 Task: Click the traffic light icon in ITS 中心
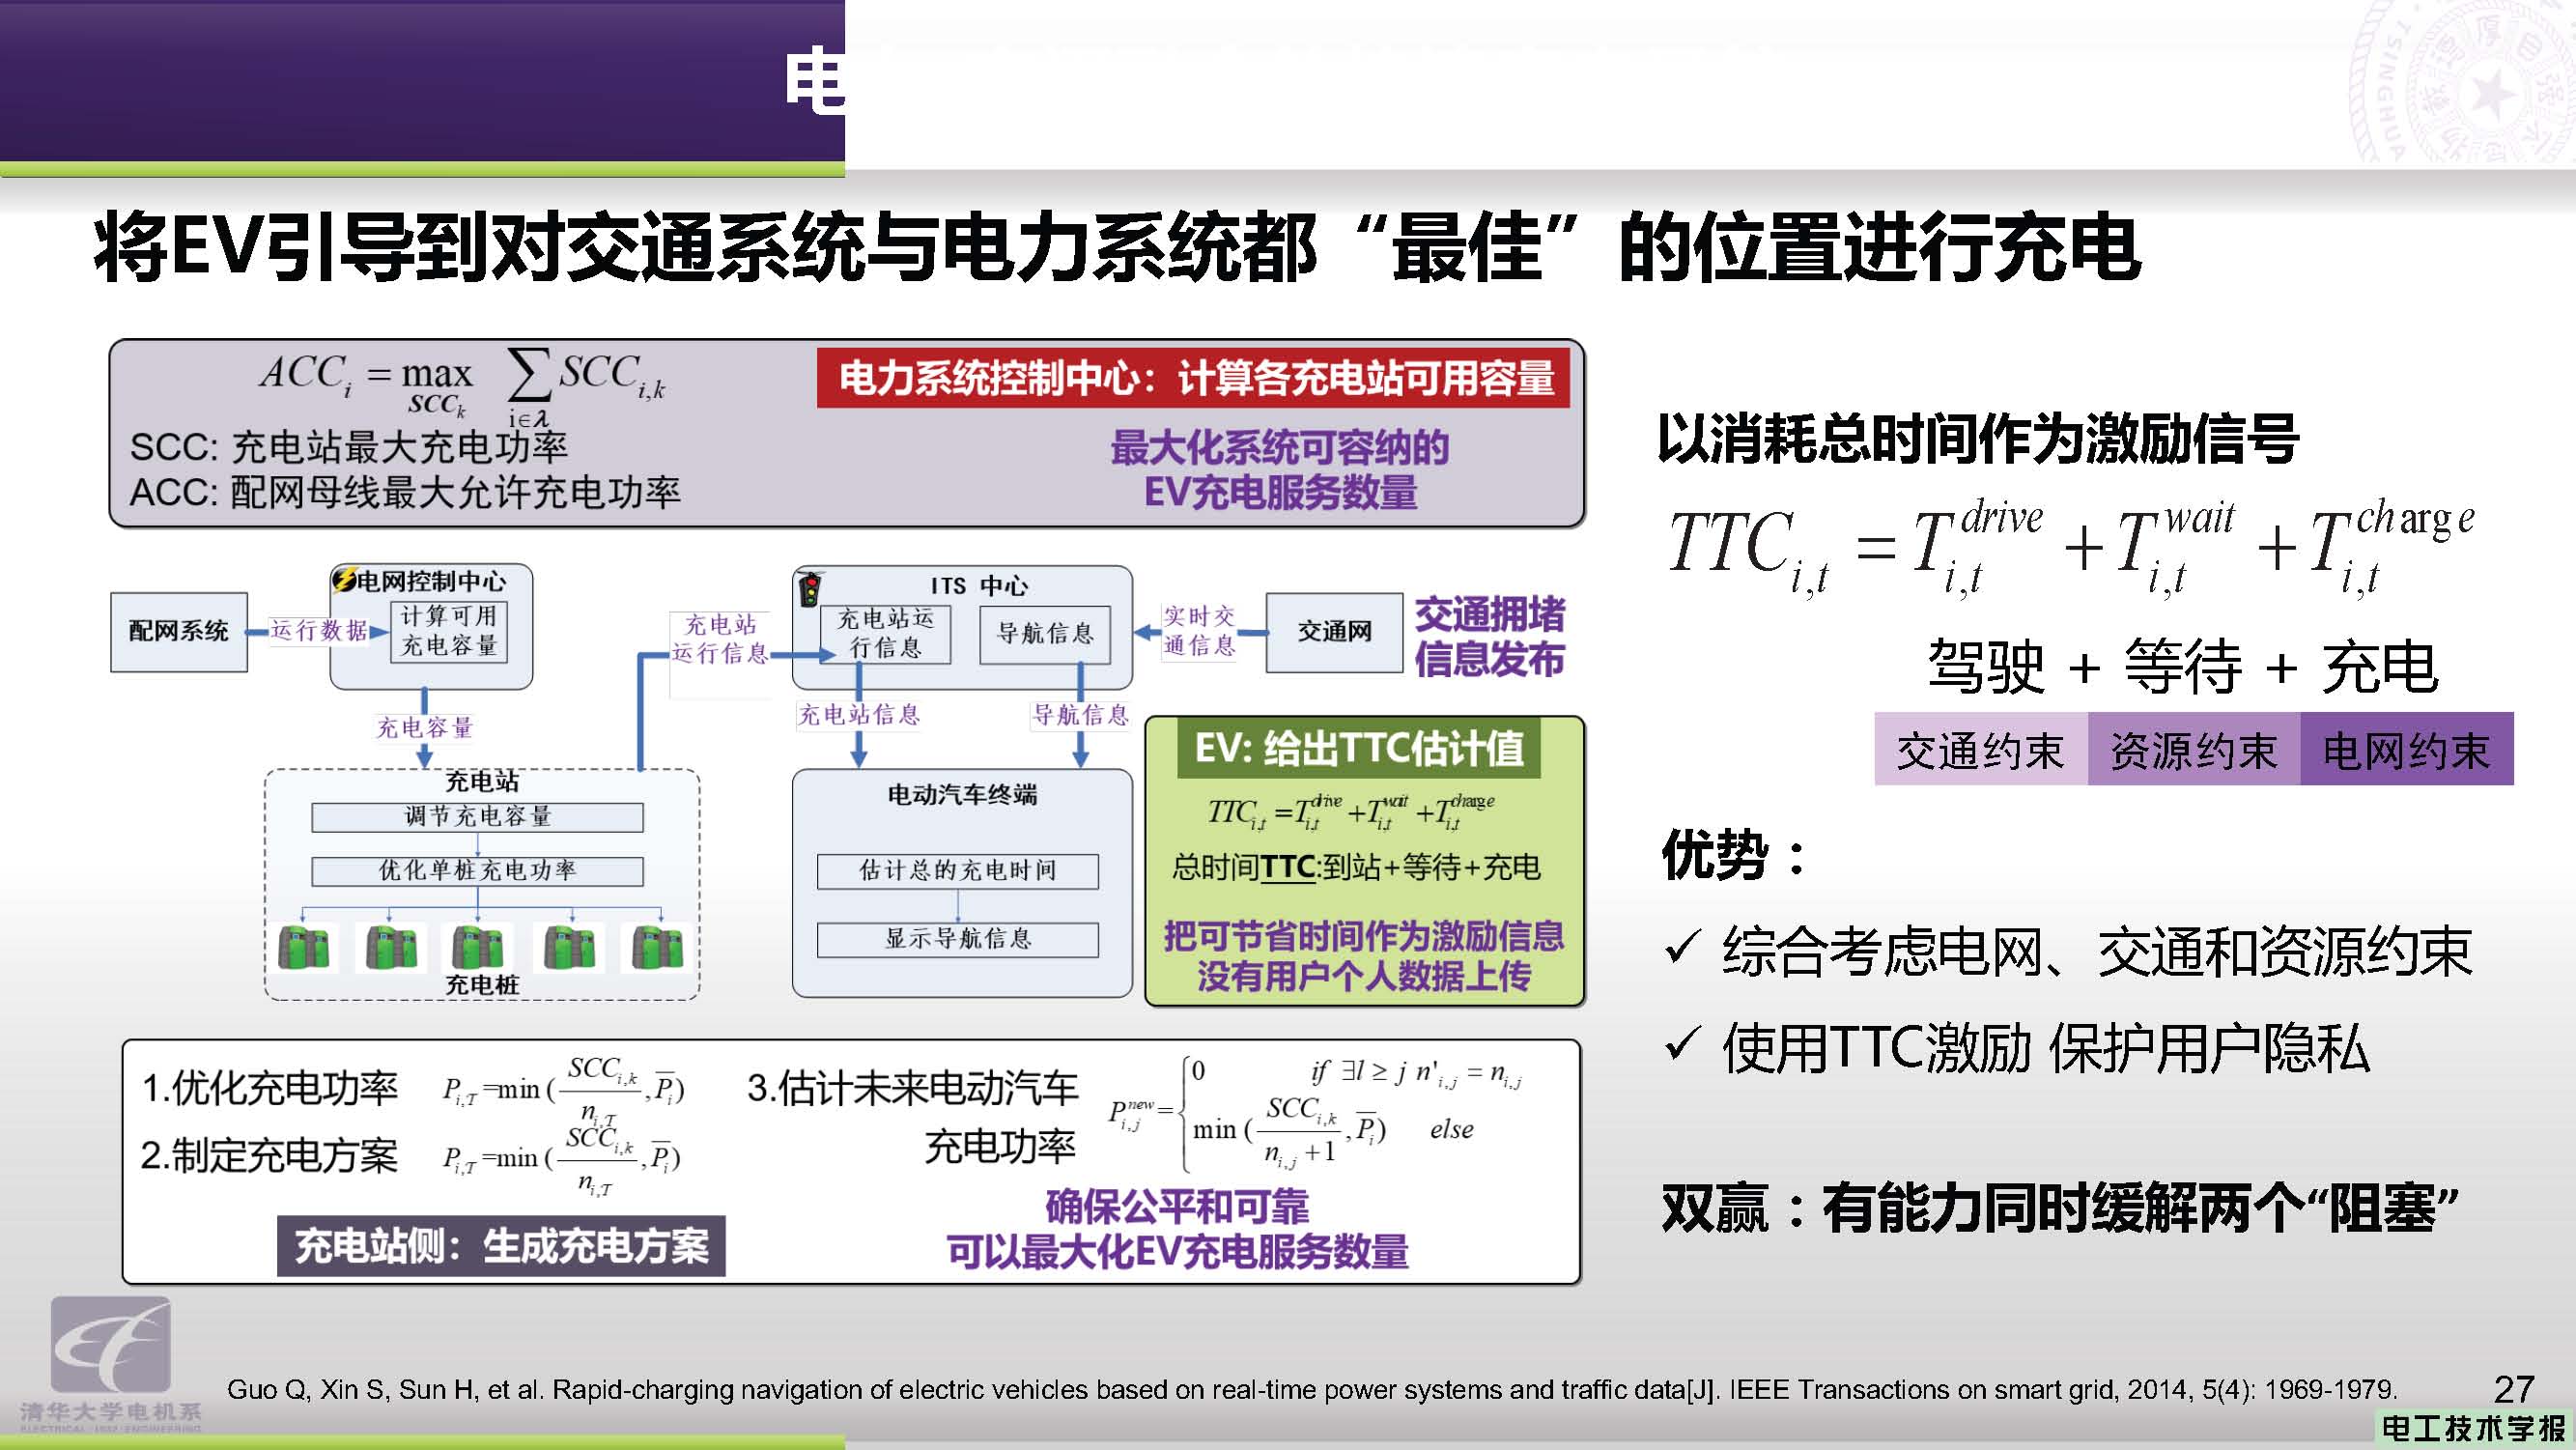(810, 588)
